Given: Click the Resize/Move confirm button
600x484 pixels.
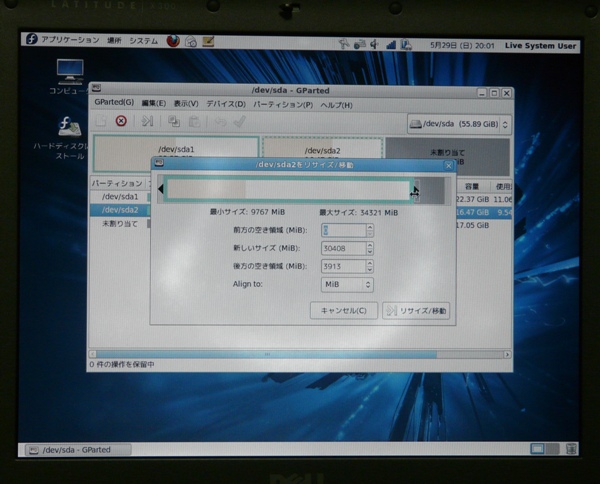Looking at the screenshot, I should point(416,311).
